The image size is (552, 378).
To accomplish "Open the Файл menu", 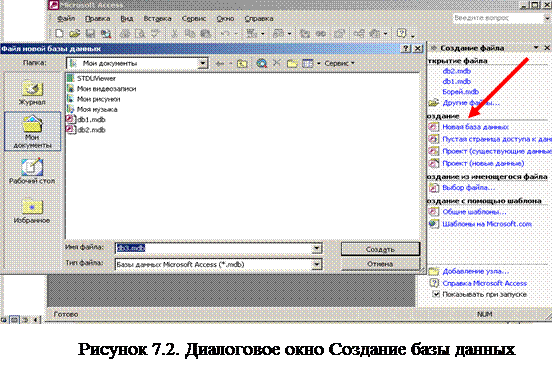I will [66, 19].
